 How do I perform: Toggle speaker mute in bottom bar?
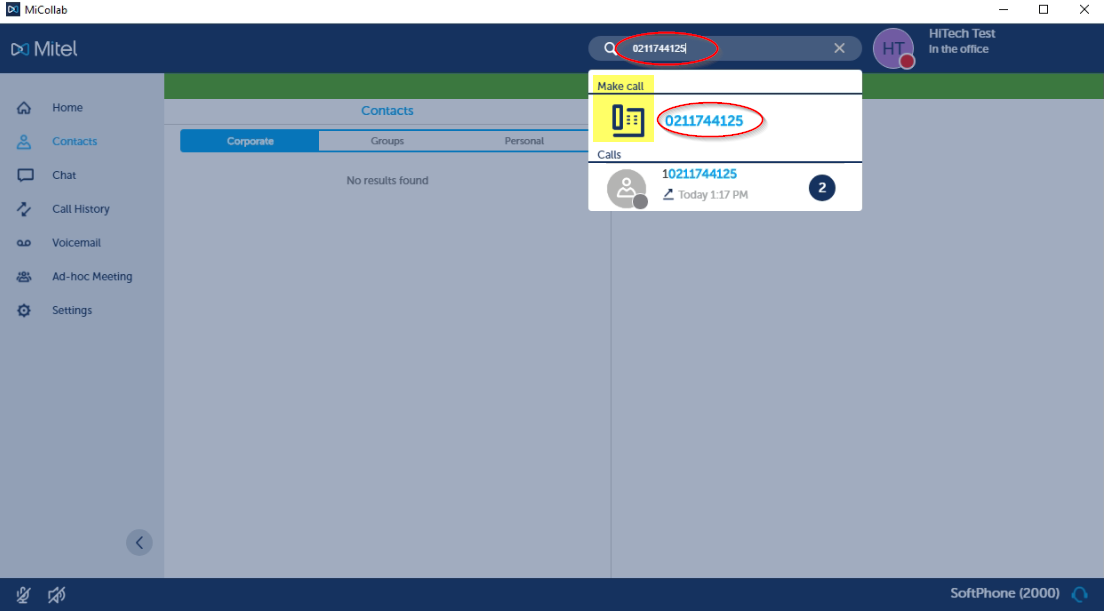57,595
